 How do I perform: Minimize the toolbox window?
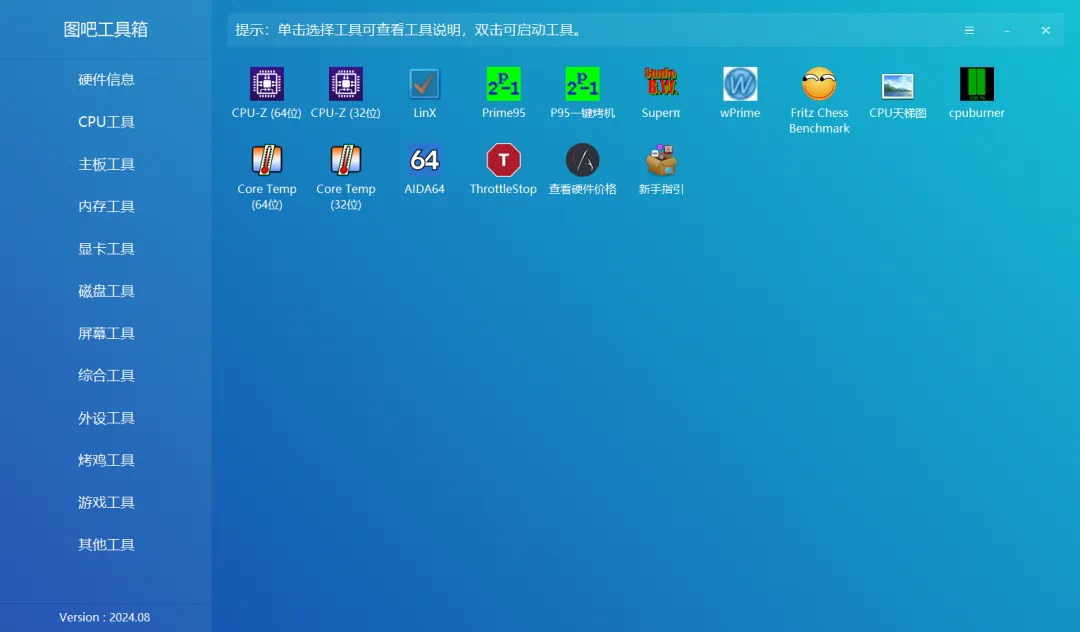[1007, 30]
